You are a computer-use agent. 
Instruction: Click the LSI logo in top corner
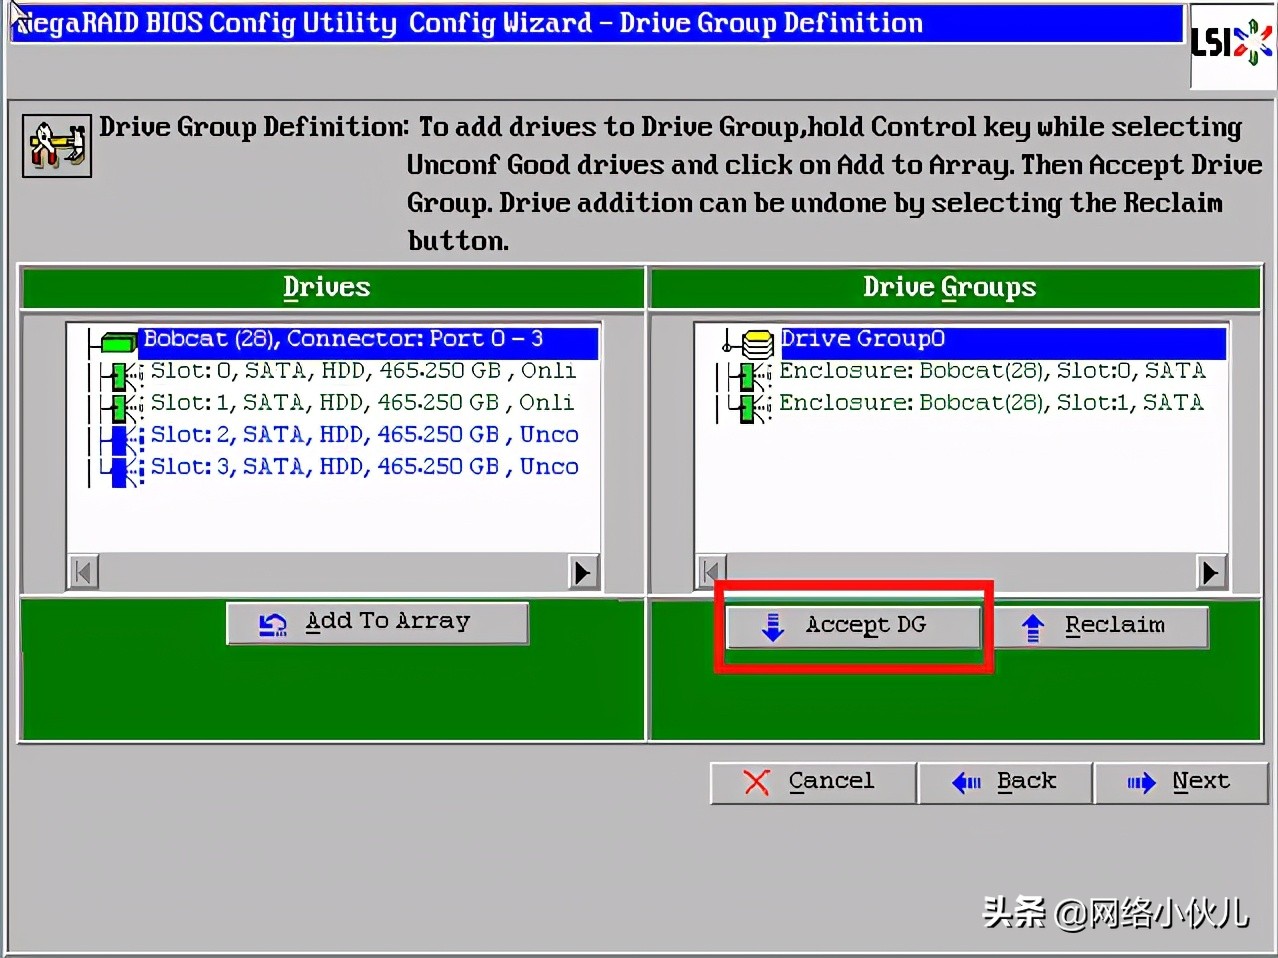point(1231,43)
